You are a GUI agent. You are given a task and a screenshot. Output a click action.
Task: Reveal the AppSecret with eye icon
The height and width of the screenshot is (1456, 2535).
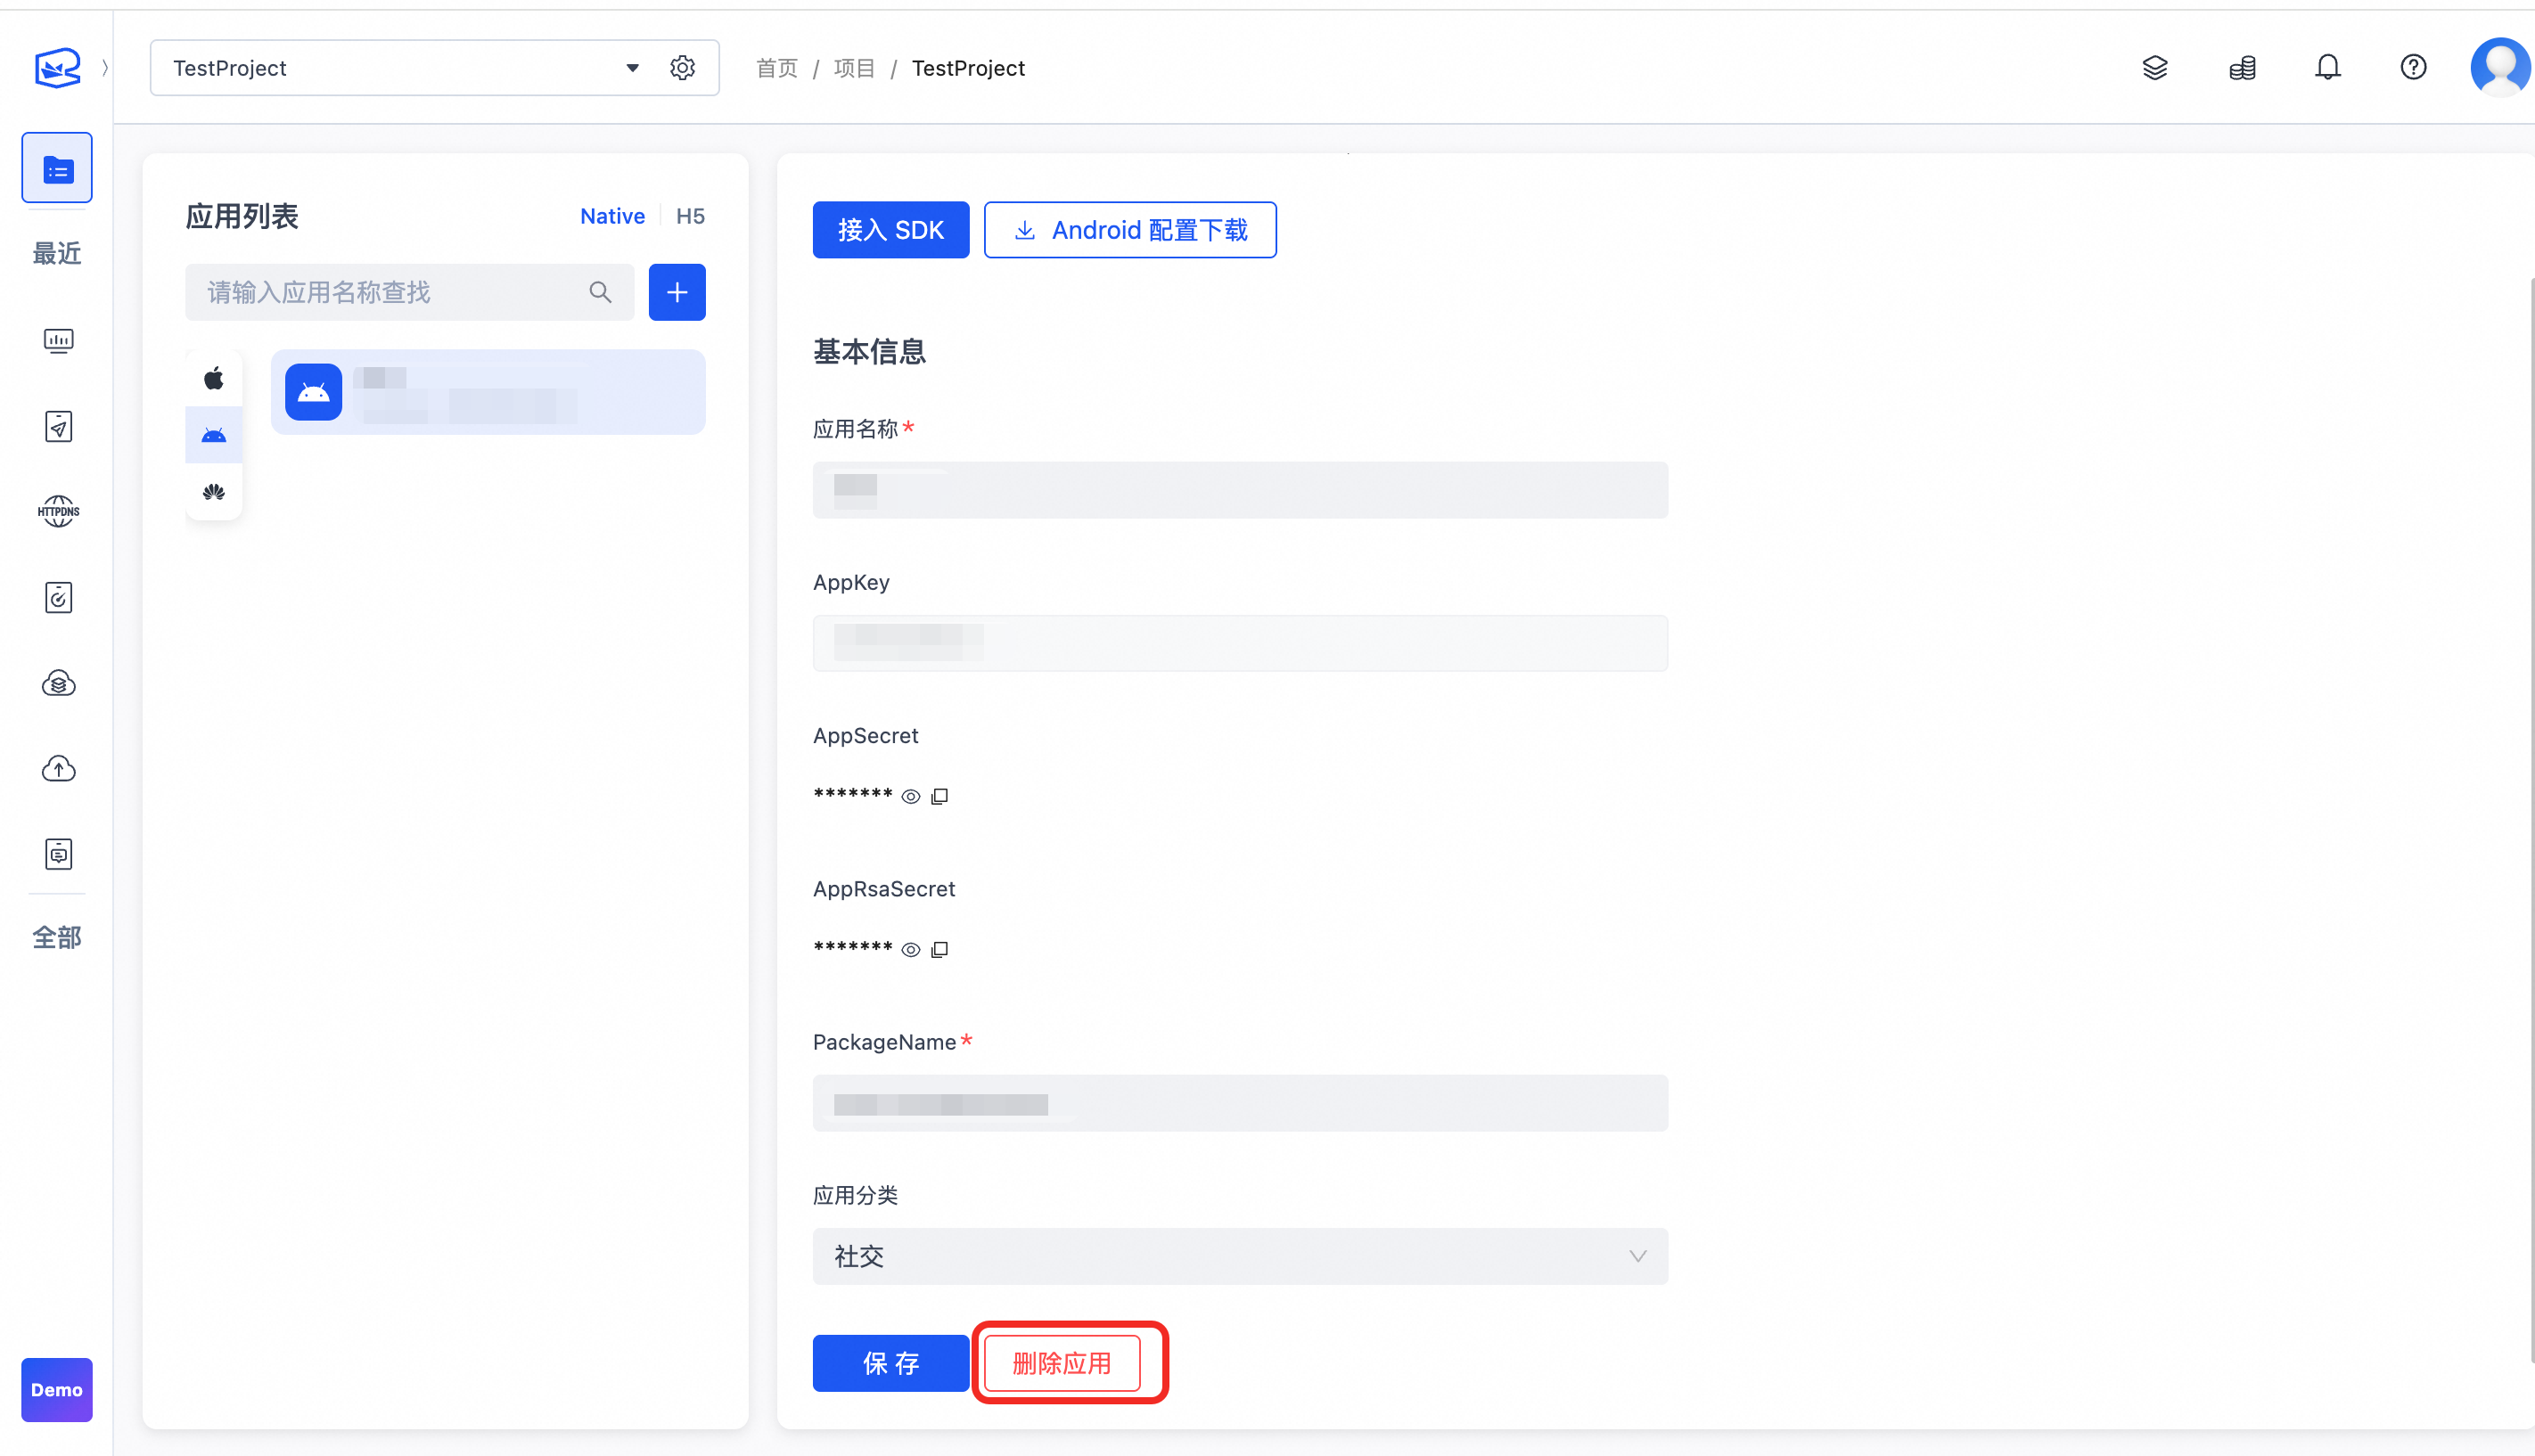[x=910, y=796]
